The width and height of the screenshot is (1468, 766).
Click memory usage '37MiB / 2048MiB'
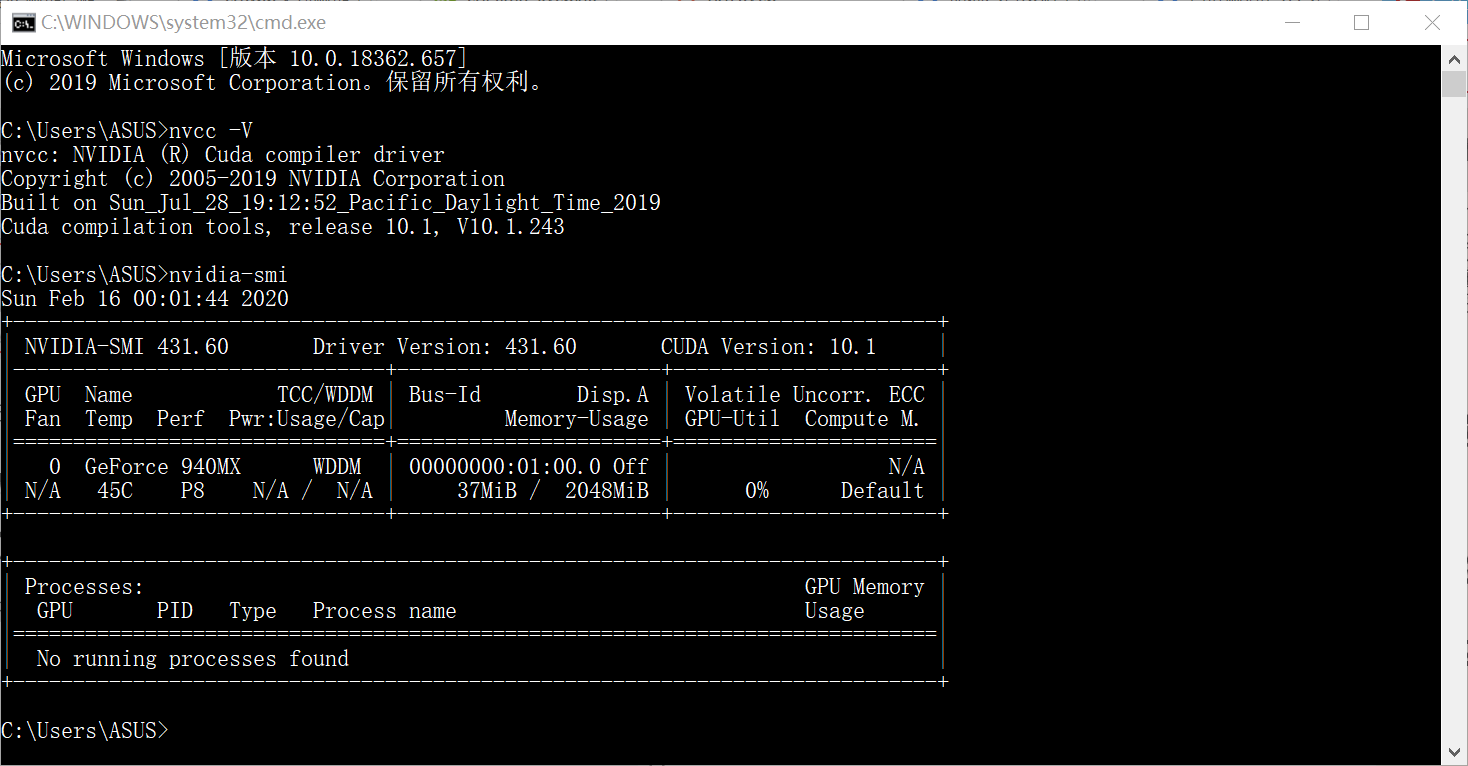[x=553, y=491]
